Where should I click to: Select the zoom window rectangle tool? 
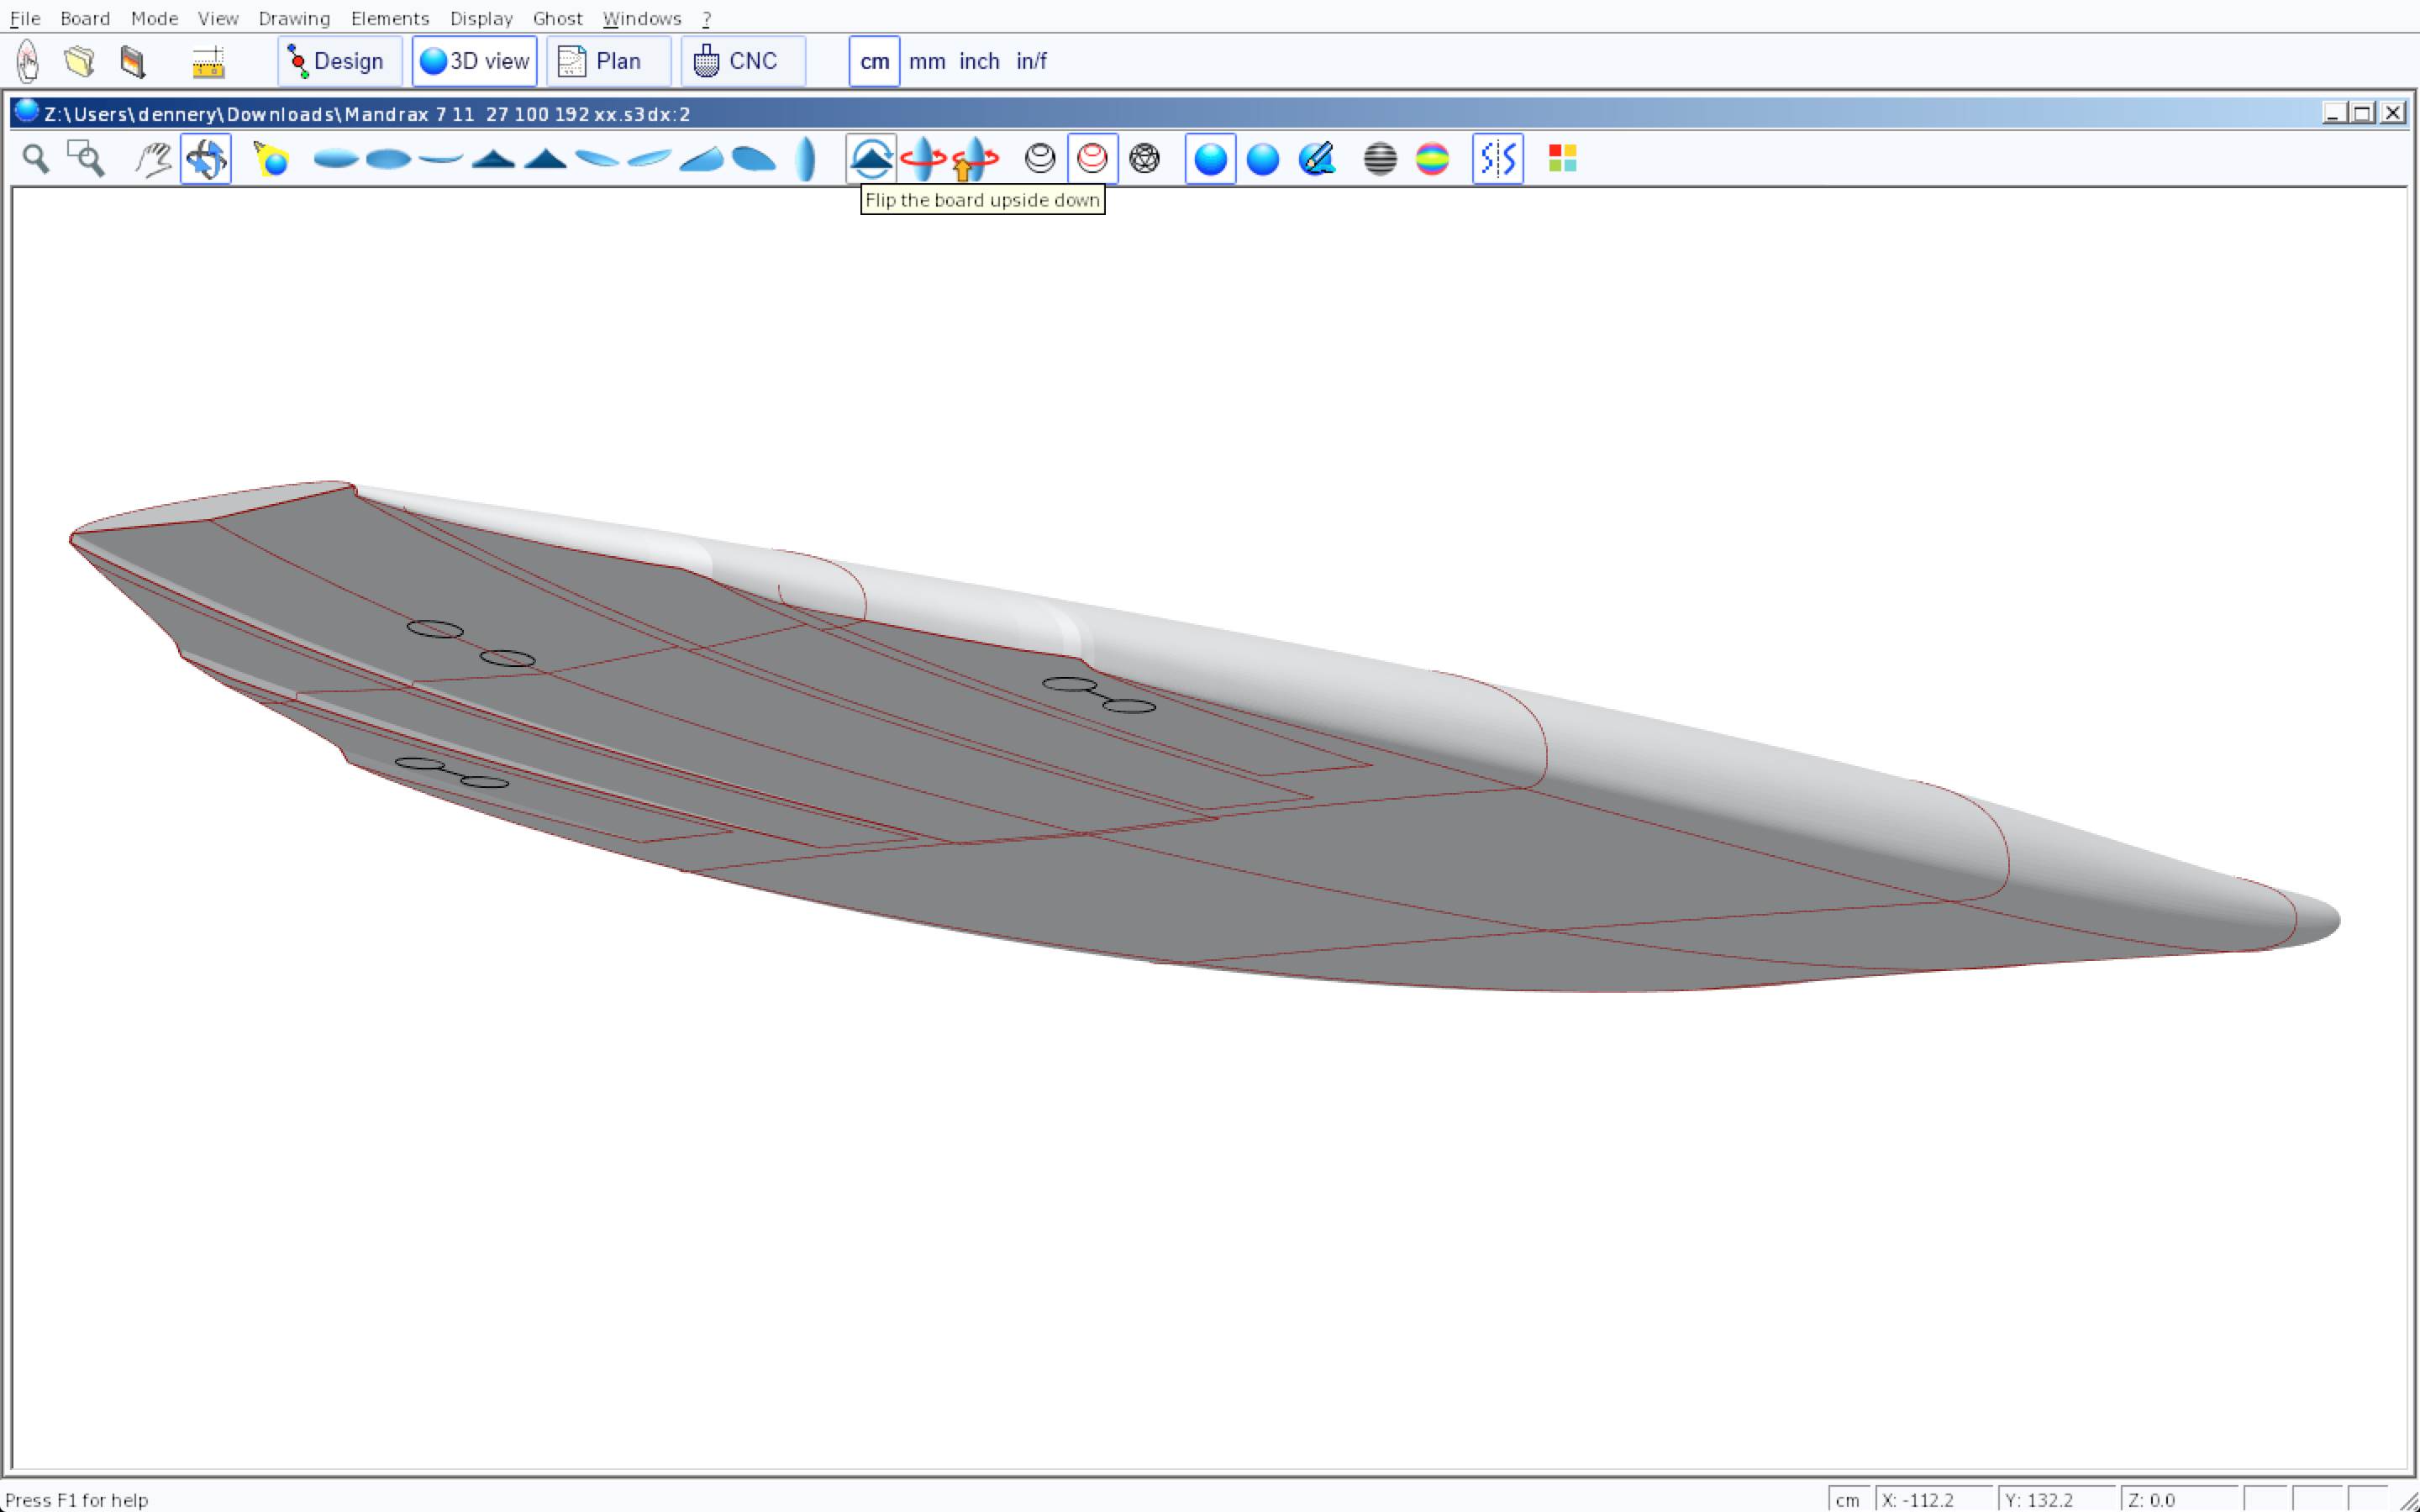[86, 159]
